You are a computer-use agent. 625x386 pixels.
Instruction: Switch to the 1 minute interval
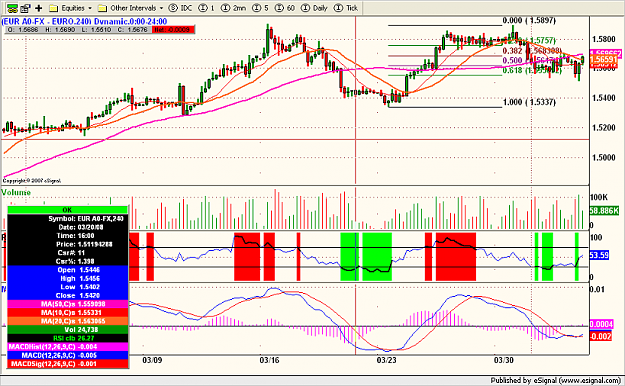[207, 8]
